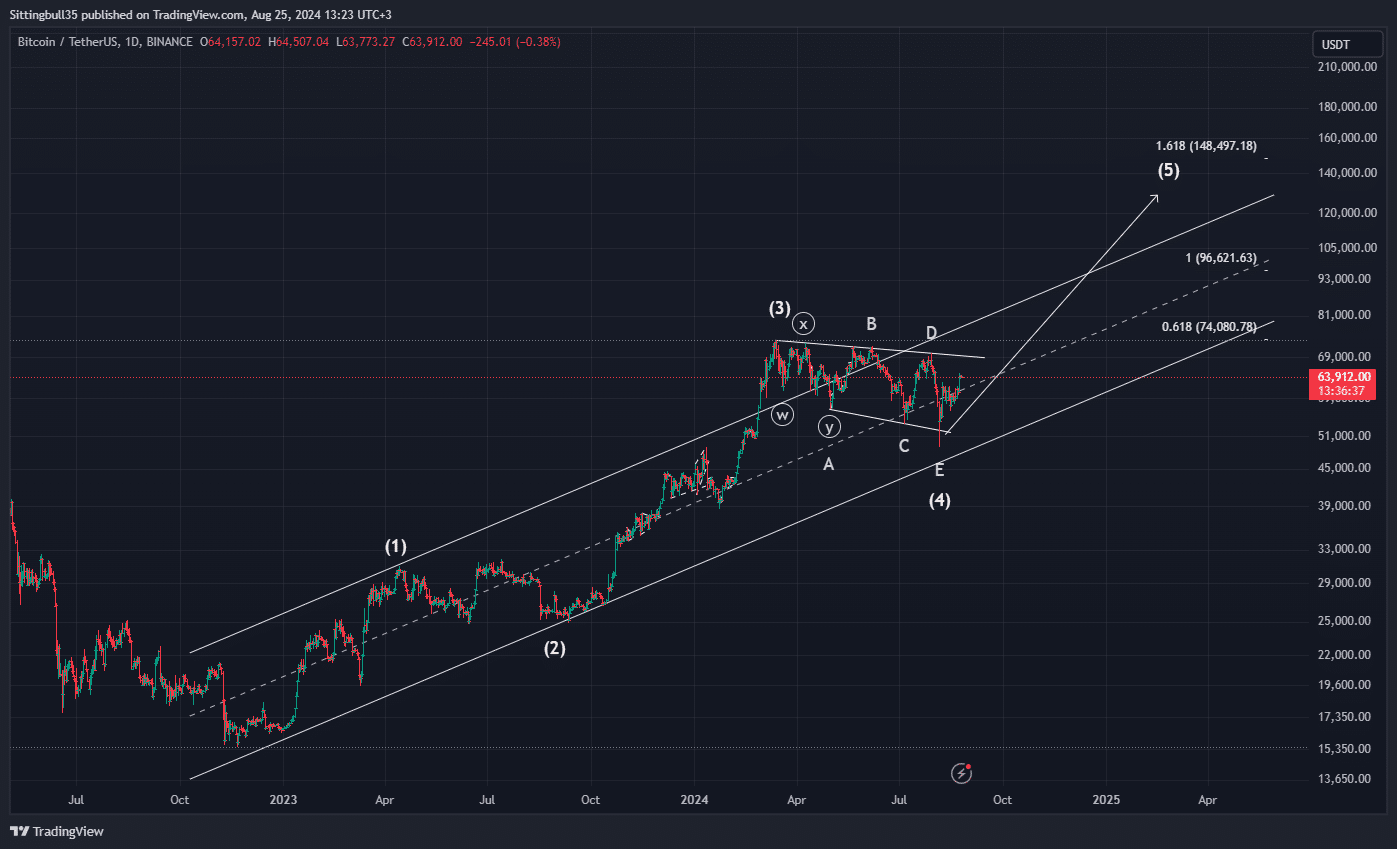The height and width of the screenshot is (849, 1397).
Task: Click the 2025 label on the time axis
Action: tap(1106, 800)
